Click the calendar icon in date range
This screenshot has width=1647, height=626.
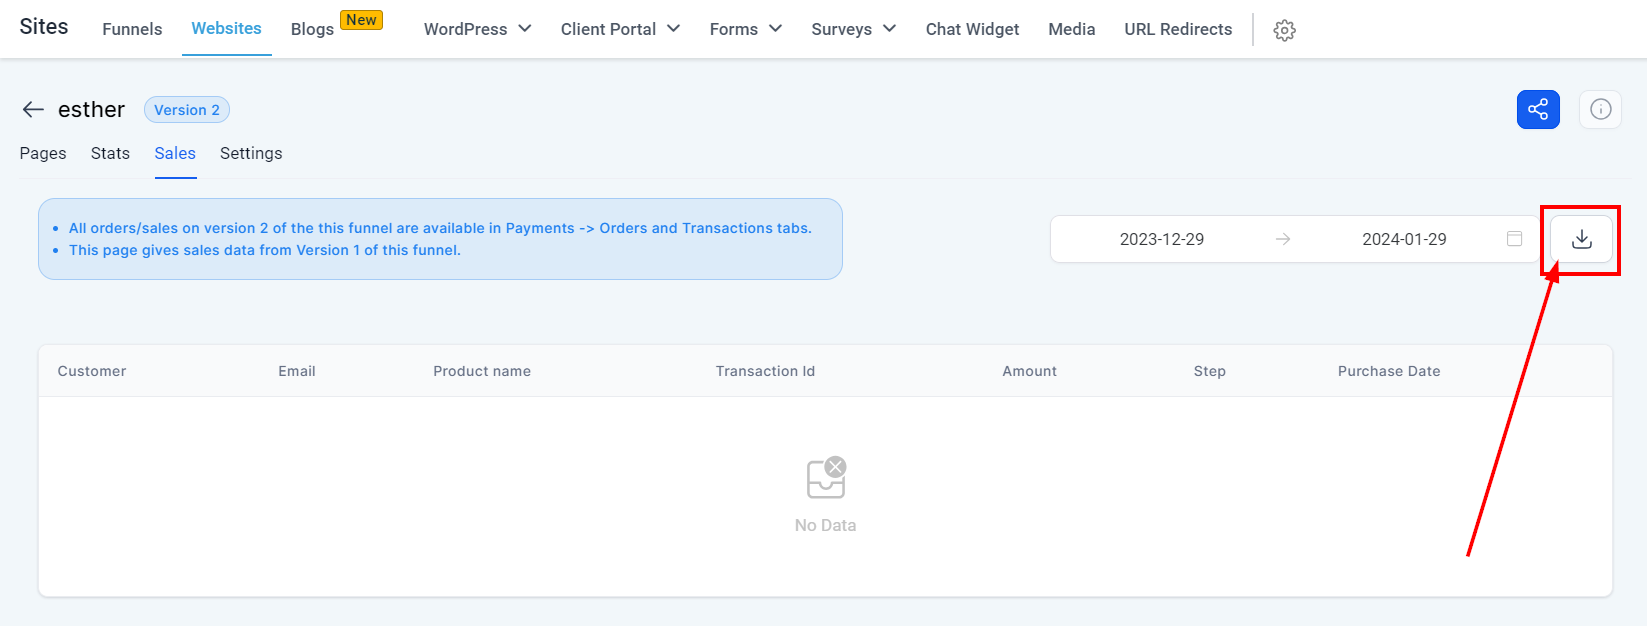pos(1514,239)
